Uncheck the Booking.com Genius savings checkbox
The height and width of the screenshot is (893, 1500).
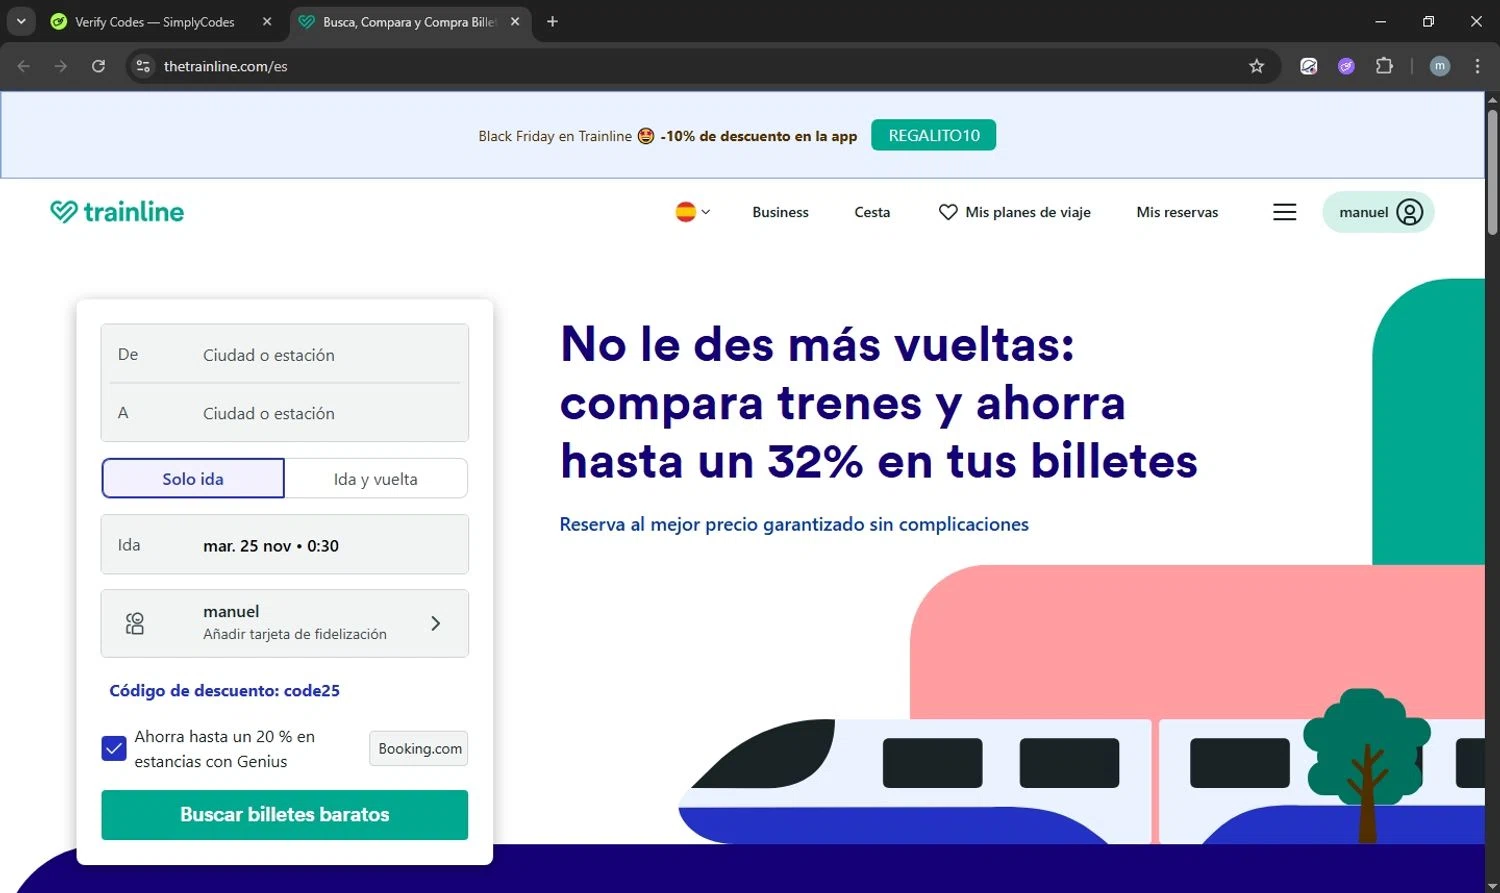pos(114,748)
